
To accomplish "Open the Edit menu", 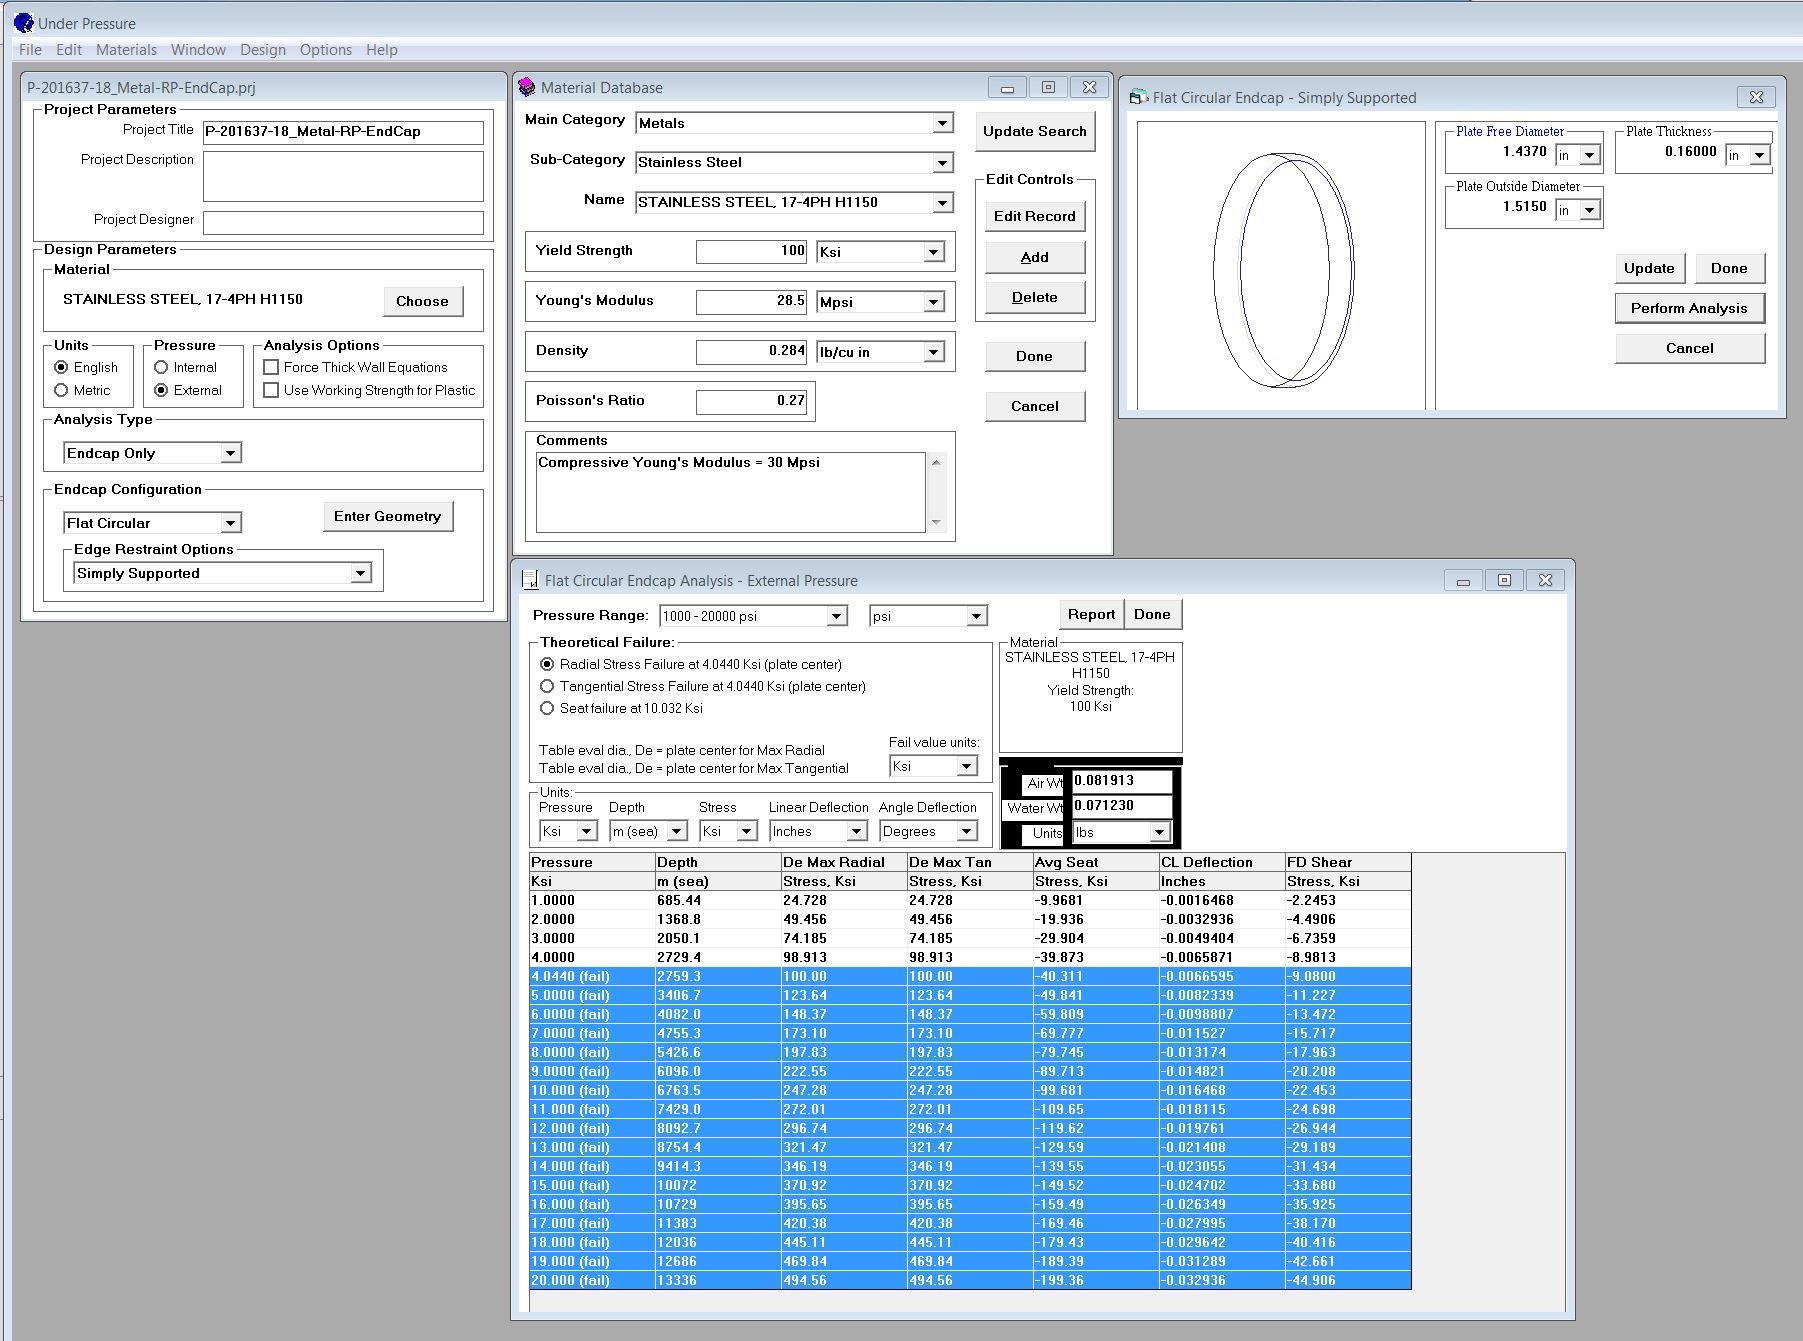I will (69, 50).
